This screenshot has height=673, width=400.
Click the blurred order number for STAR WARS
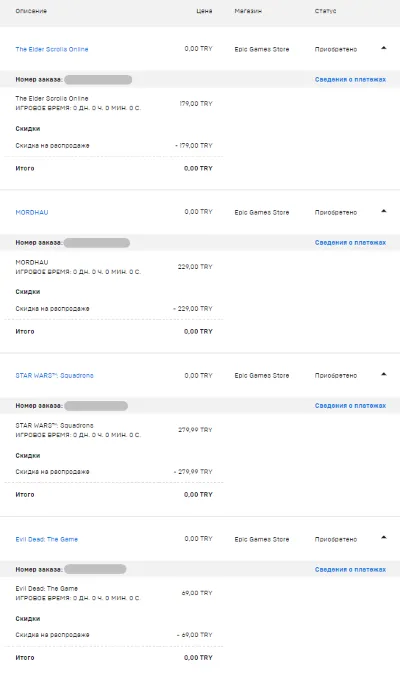96,406
